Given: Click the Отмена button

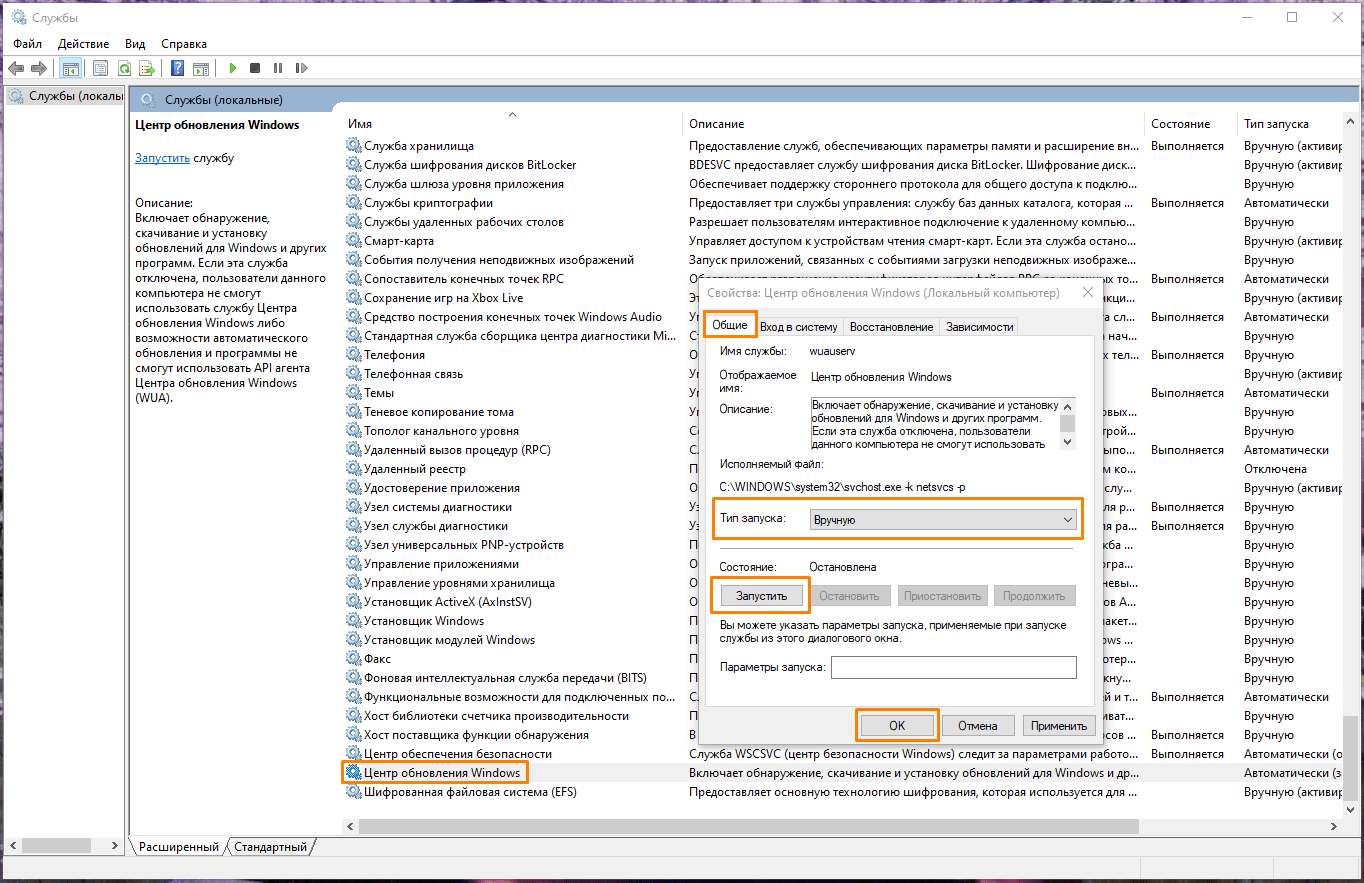Looking at the screenshot, I should click(x=977, y=726).
